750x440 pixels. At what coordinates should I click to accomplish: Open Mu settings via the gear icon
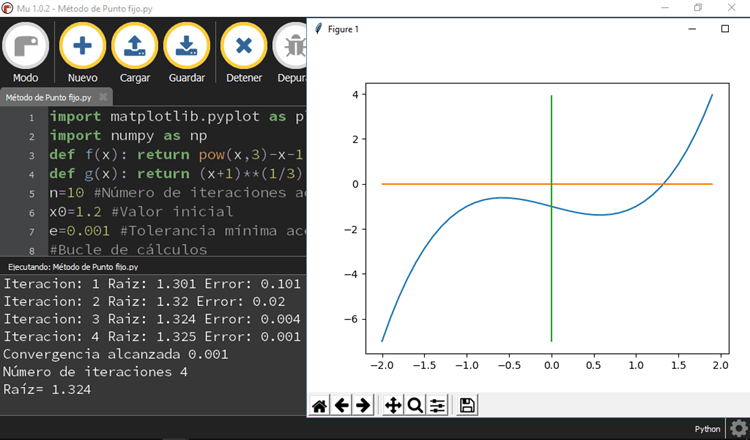(x=738, y=429)
